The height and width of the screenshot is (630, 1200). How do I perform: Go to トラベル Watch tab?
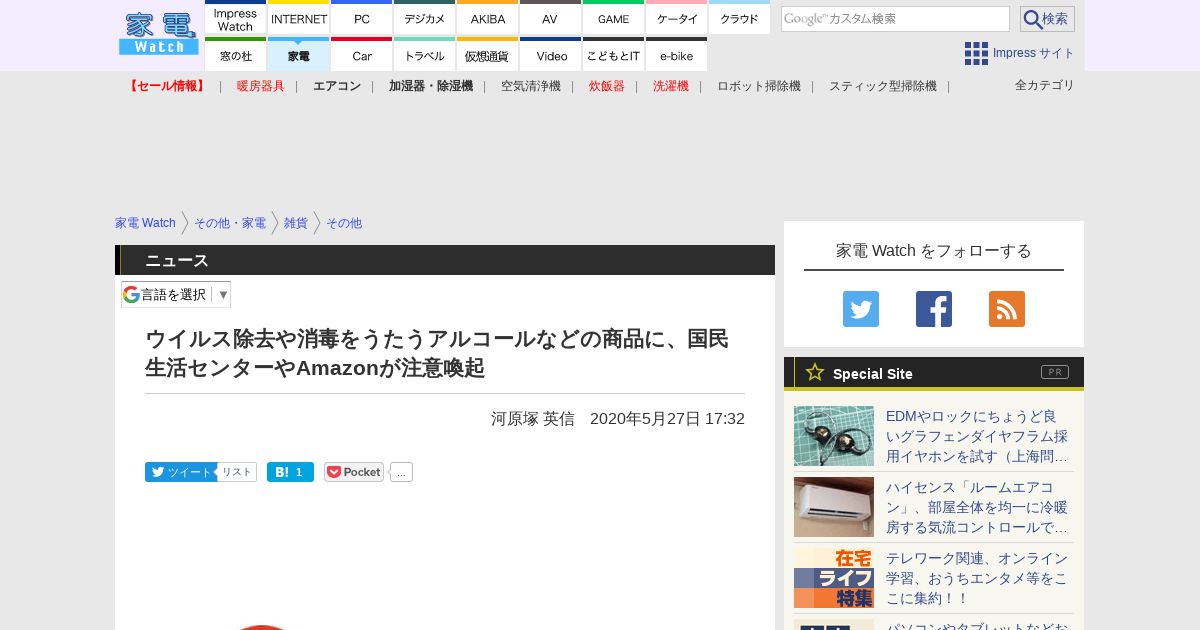(424, 55)
